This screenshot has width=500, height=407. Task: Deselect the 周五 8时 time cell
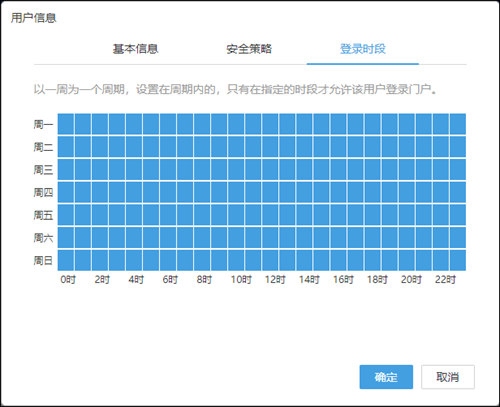click(202, 215)
